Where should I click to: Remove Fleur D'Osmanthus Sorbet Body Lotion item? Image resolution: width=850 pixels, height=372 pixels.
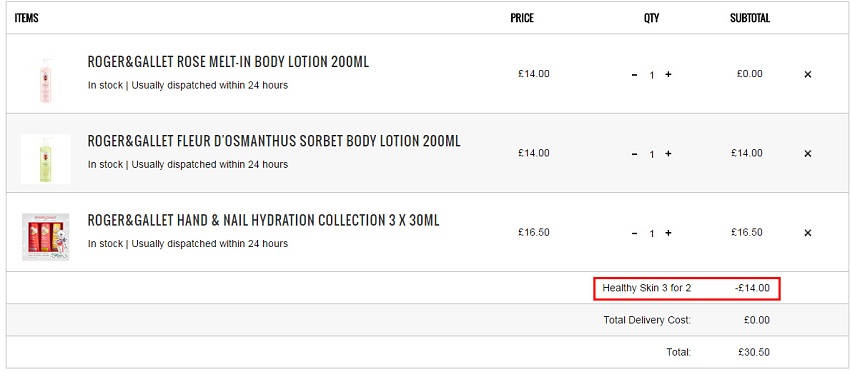(808, 154)
